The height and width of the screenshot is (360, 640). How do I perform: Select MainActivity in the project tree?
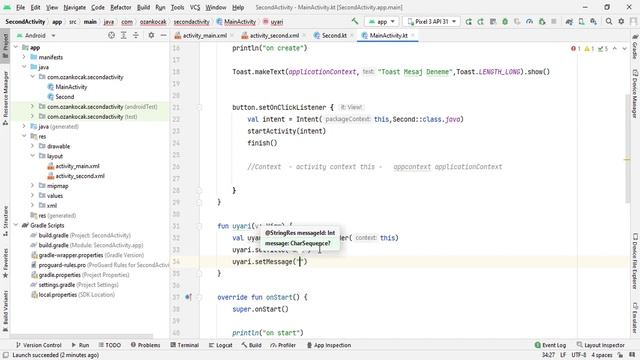tap(71, 87)
